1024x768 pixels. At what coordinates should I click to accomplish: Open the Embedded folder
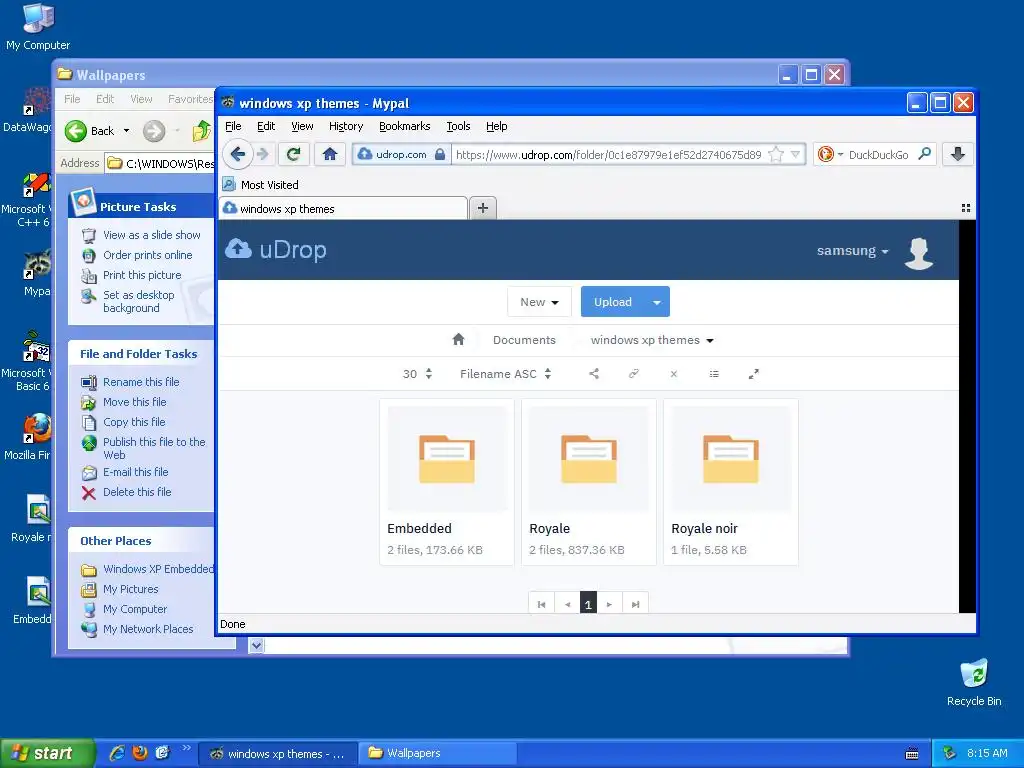[x=447, y=482]
